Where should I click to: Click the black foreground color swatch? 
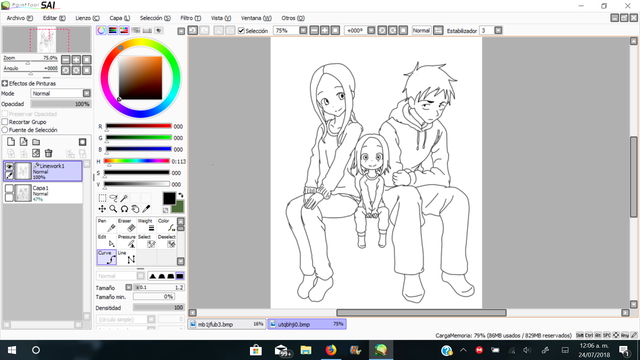pos(169,198)
